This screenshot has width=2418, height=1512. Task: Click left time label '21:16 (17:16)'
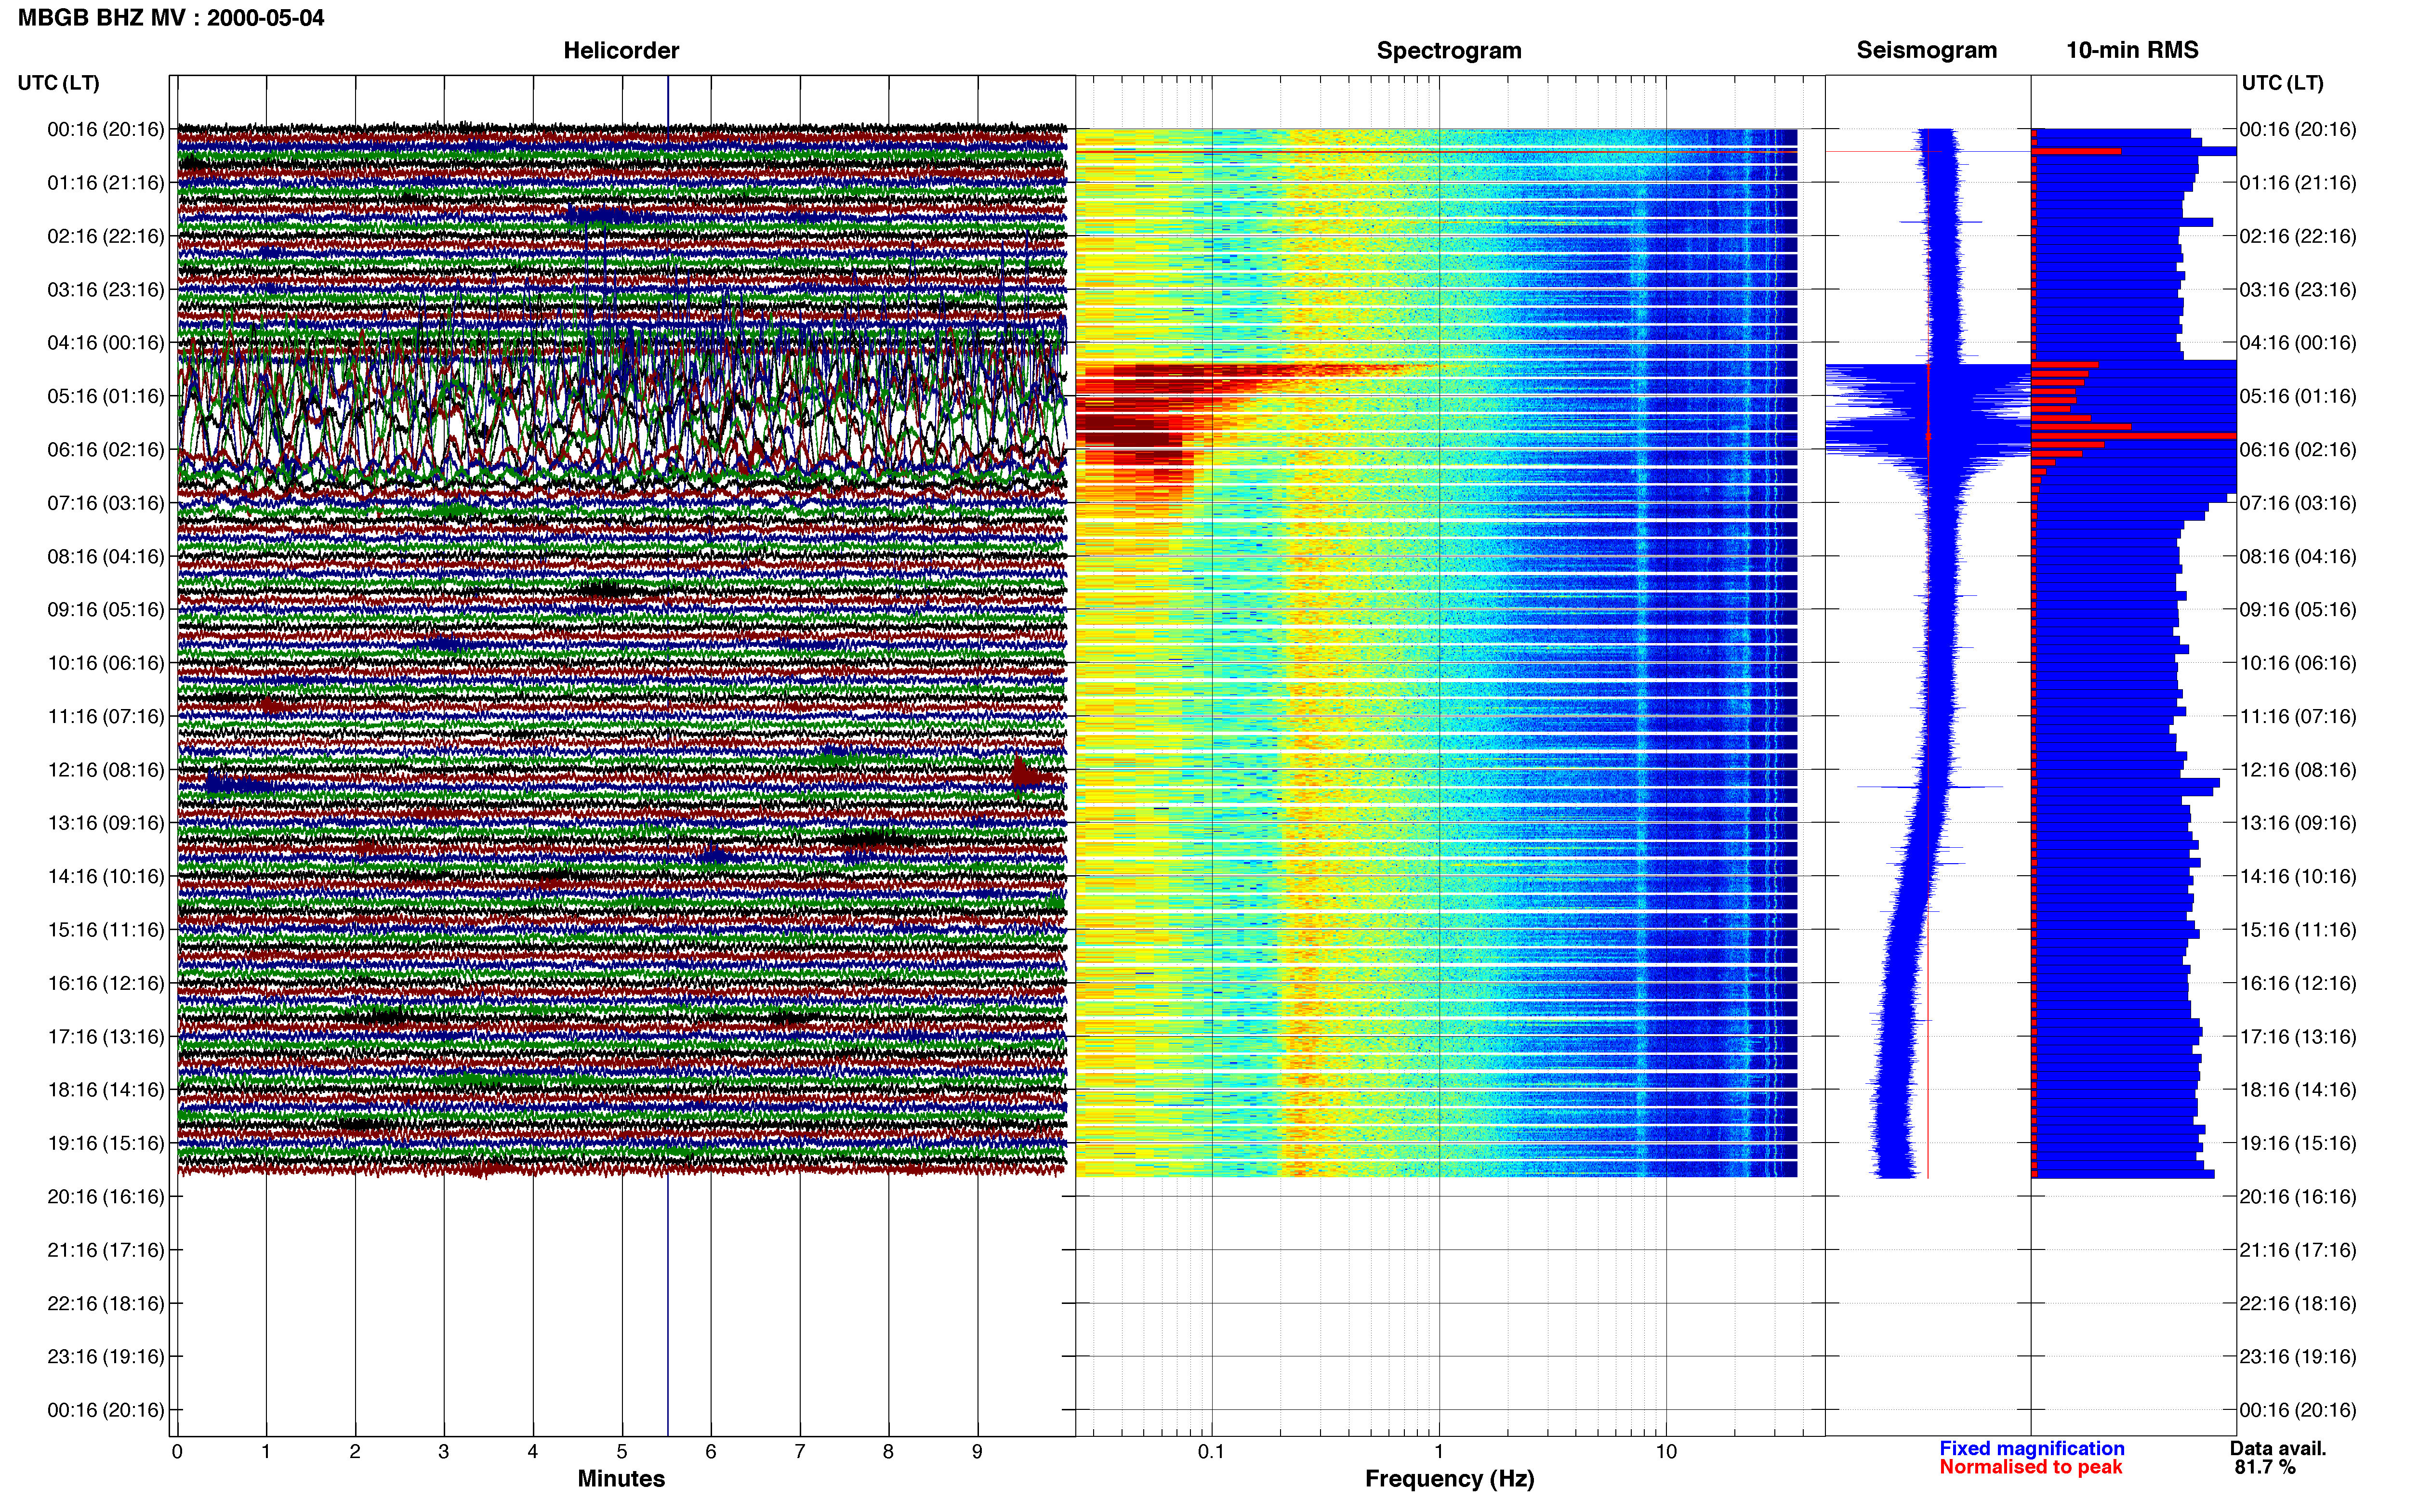point(105,1249)
